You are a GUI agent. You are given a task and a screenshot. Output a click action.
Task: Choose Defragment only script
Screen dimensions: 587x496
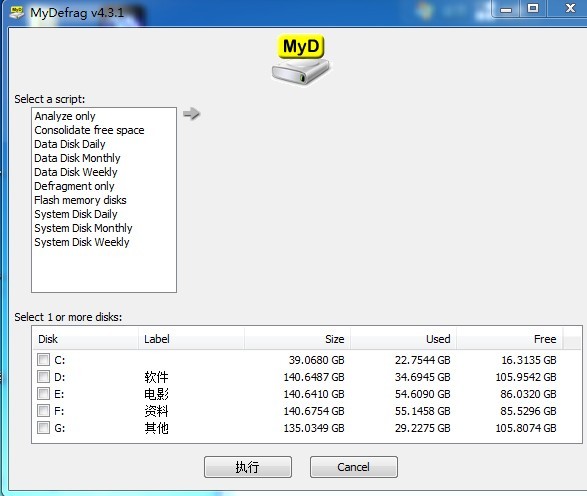(x=74, y=186)
